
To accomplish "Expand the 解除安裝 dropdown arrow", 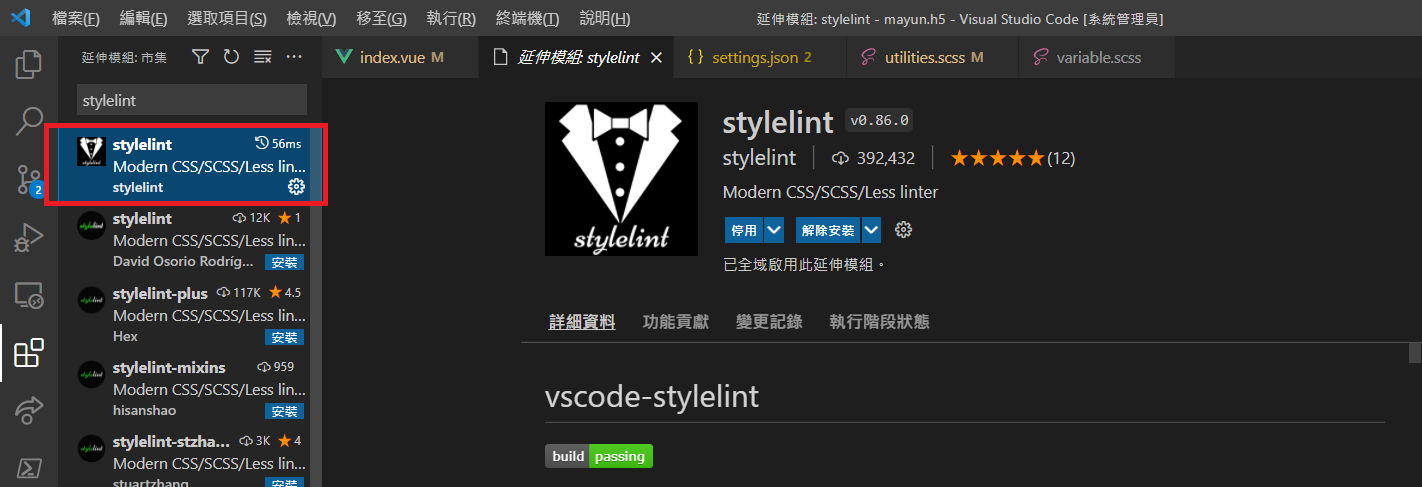I will [871, 230].
